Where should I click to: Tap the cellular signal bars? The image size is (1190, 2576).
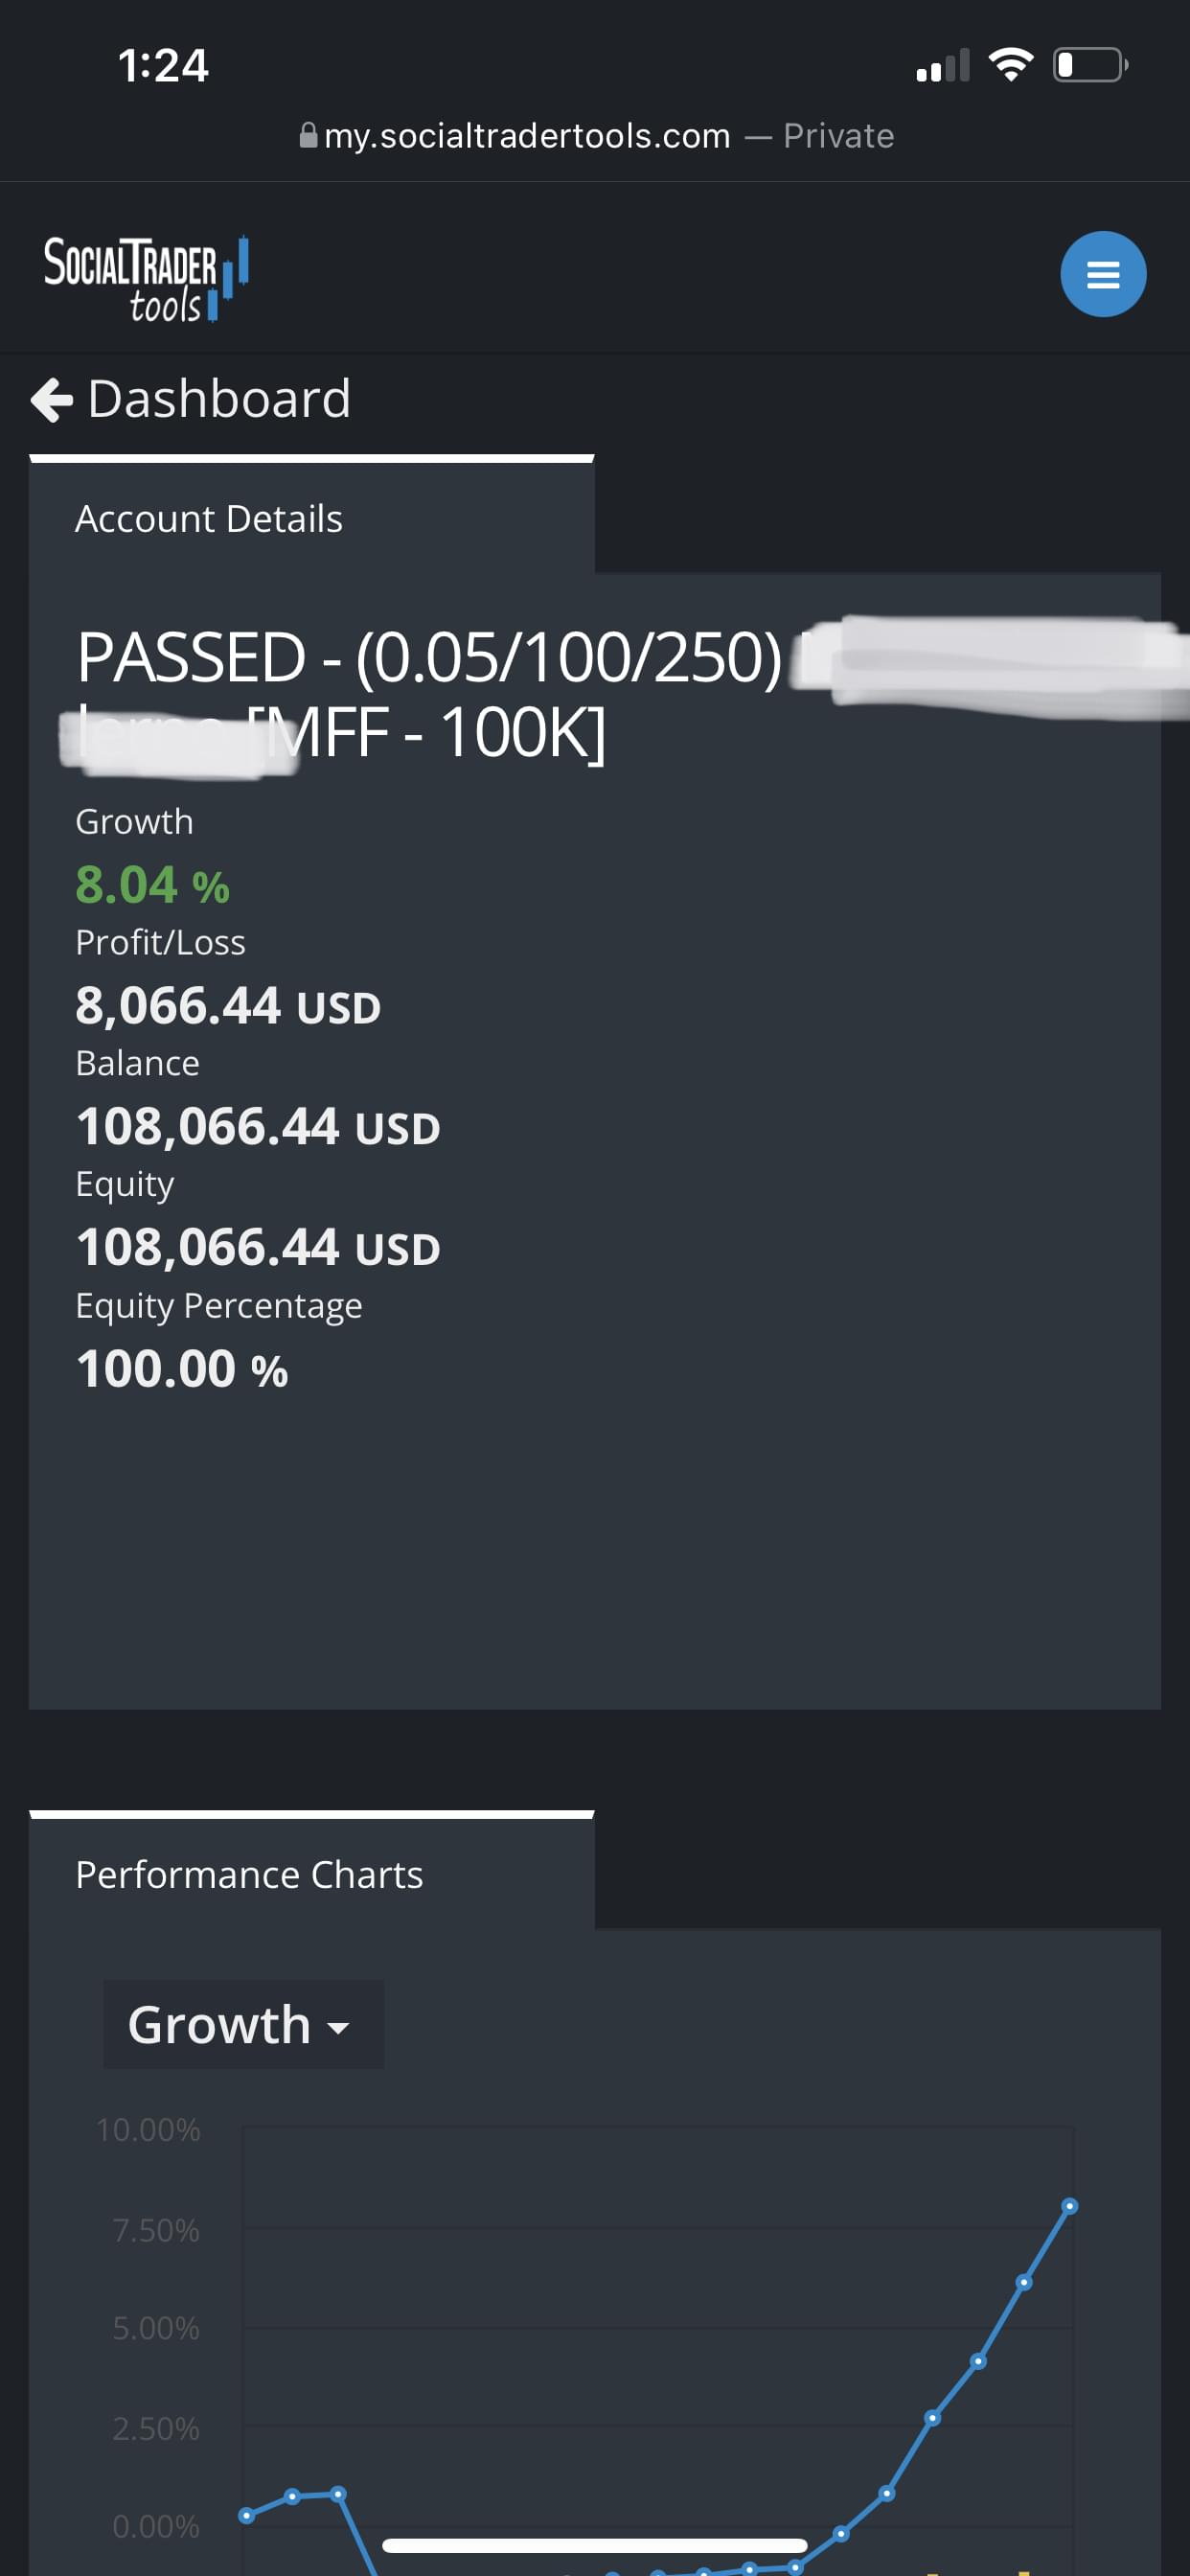[942, 67]
